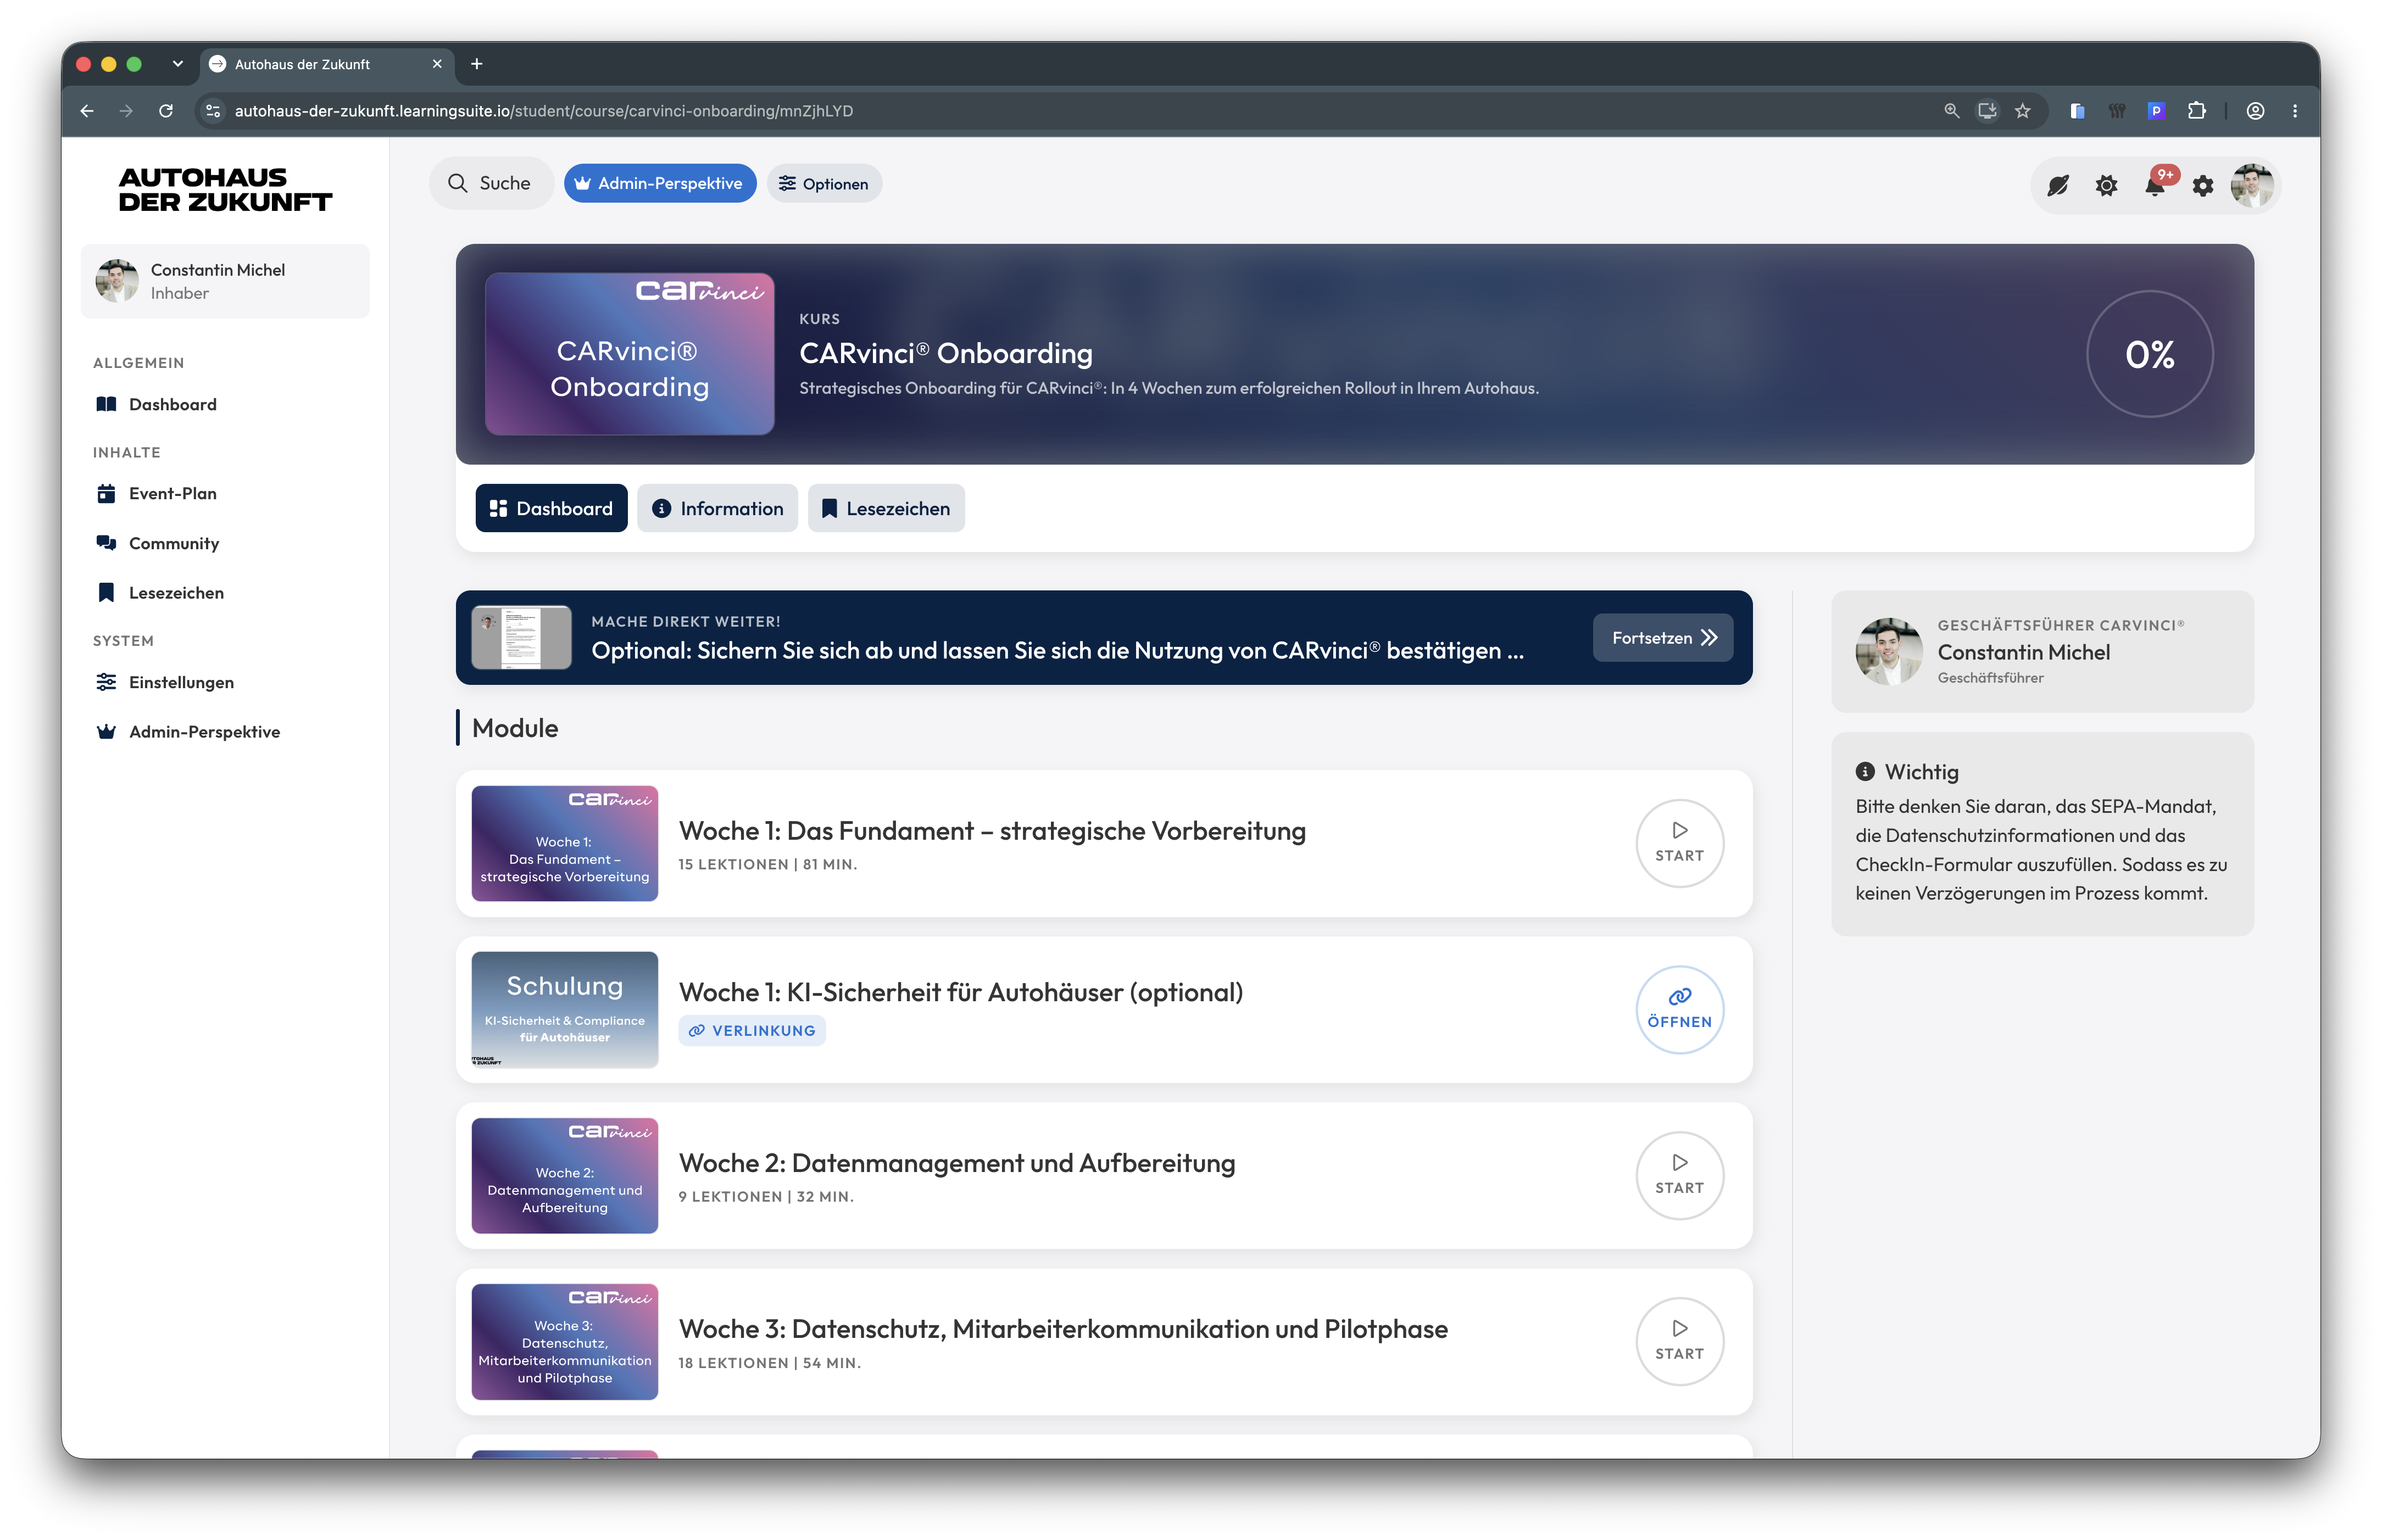Click Autohaus der Zukunft logo
Viewport: 2382px width, 1540px height.
pos(225,189)
